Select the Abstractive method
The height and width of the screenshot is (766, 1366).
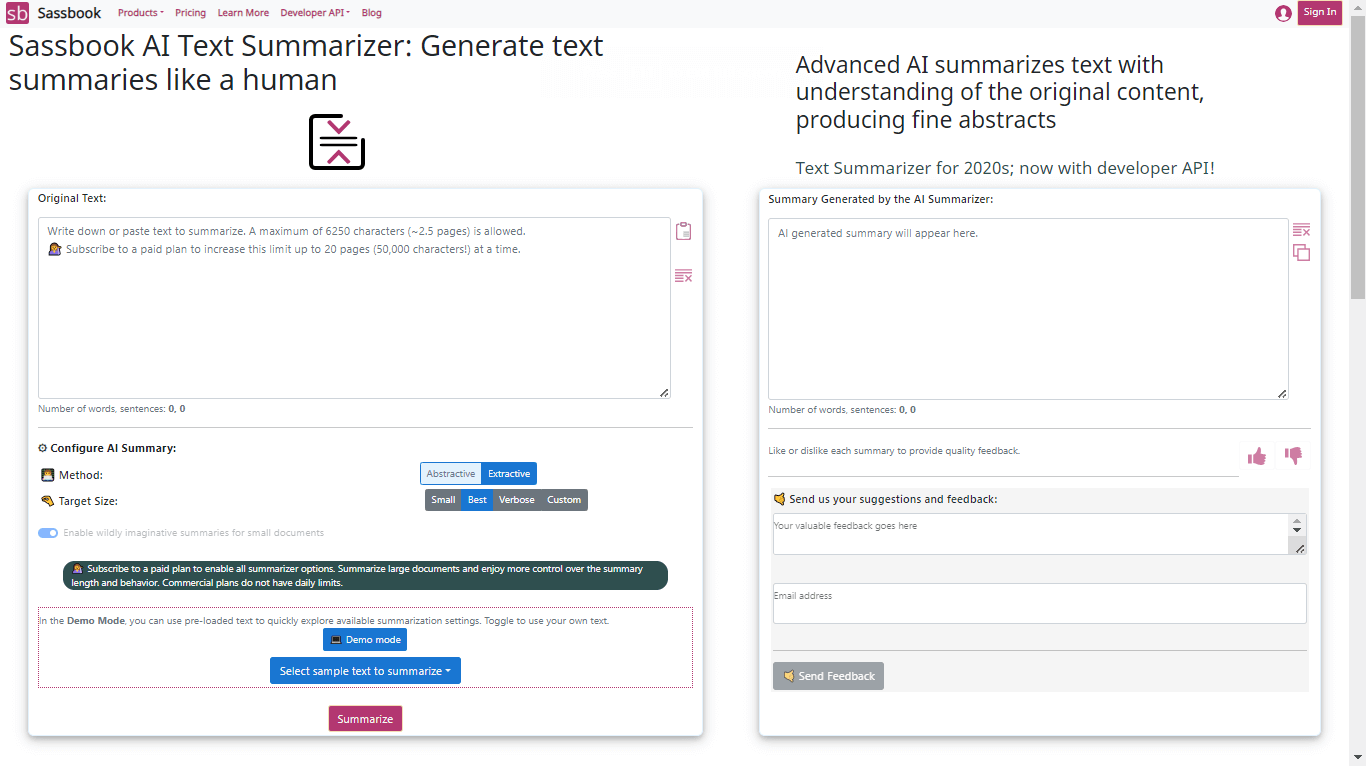(x=451, y=474)
